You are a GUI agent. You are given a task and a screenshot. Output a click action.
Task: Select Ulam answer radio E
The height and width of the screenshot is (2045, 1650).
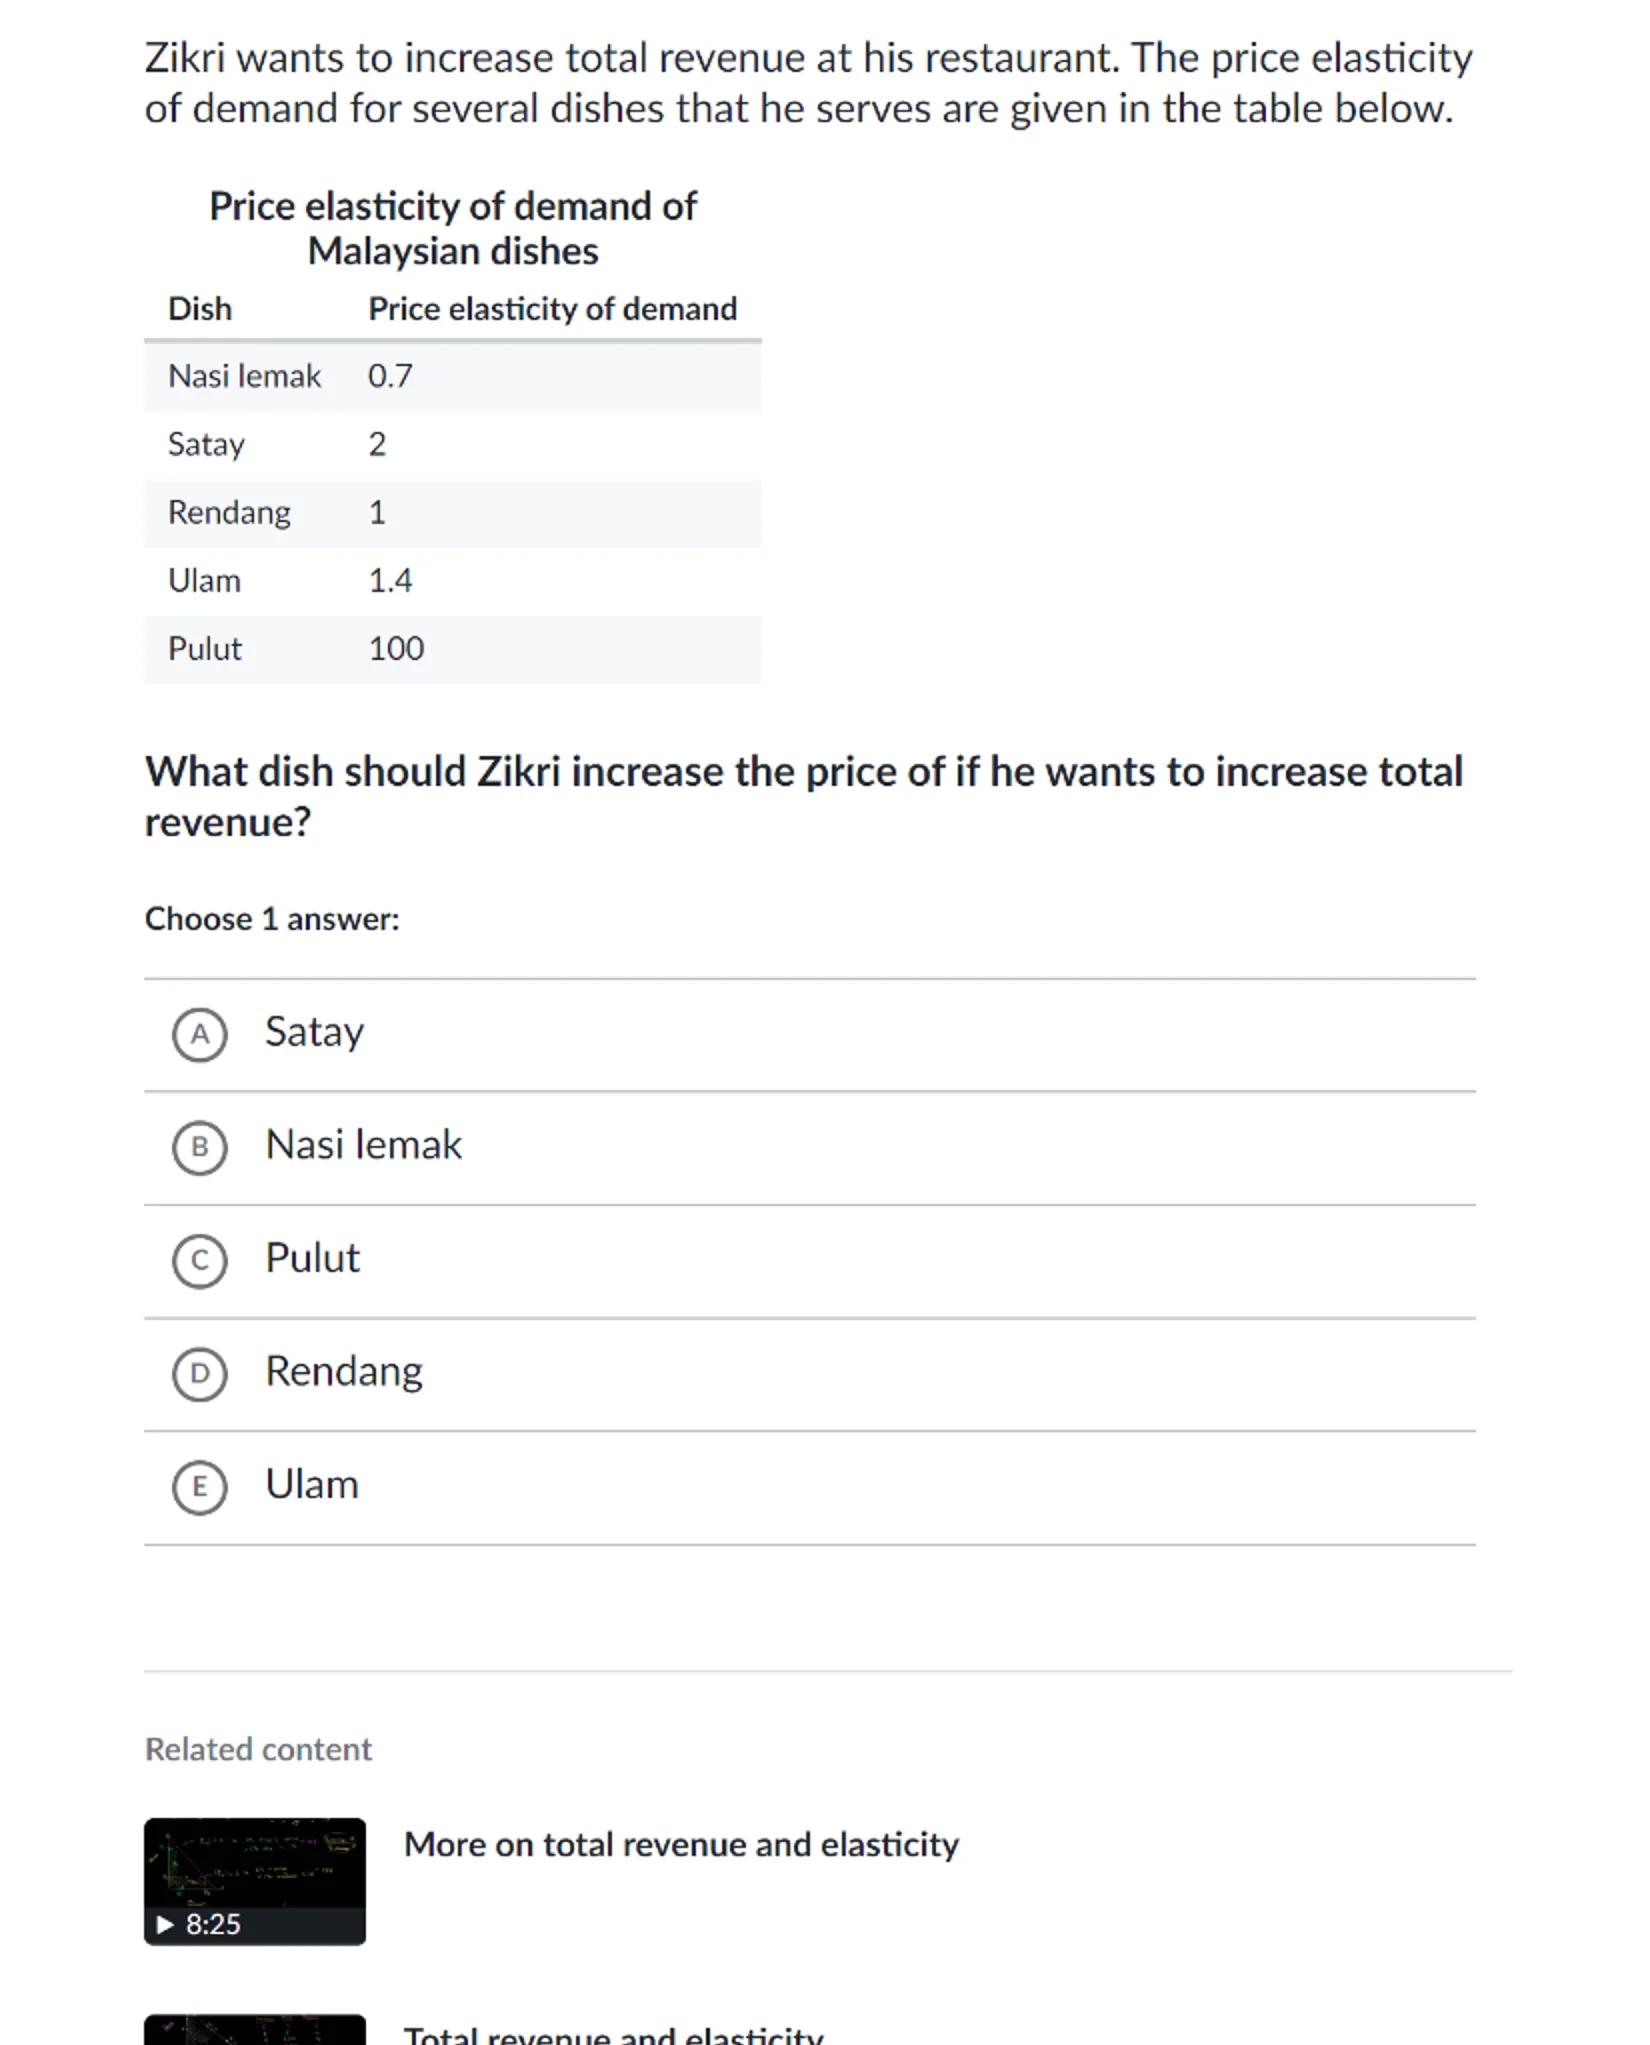(200, 1487)
